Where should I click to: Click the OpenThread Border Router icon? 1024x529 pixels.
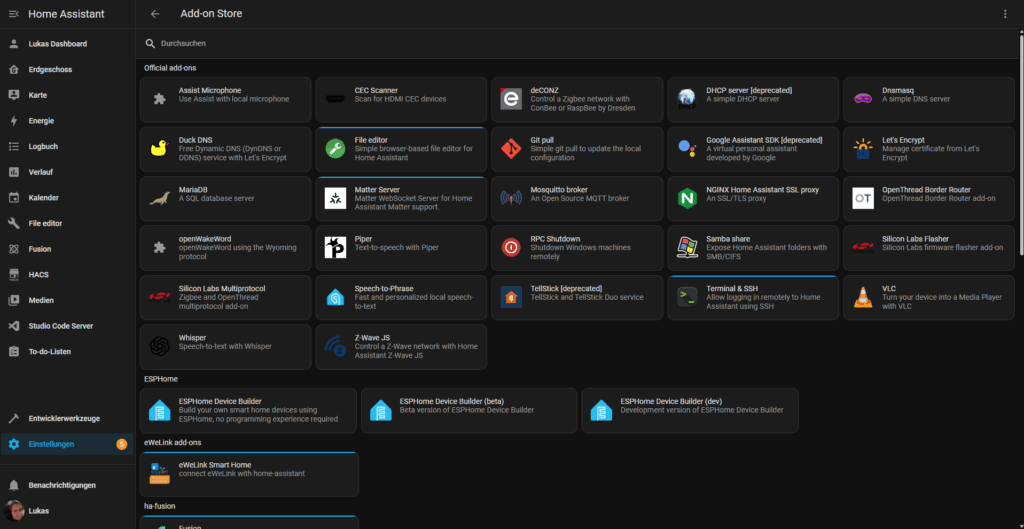863,199
